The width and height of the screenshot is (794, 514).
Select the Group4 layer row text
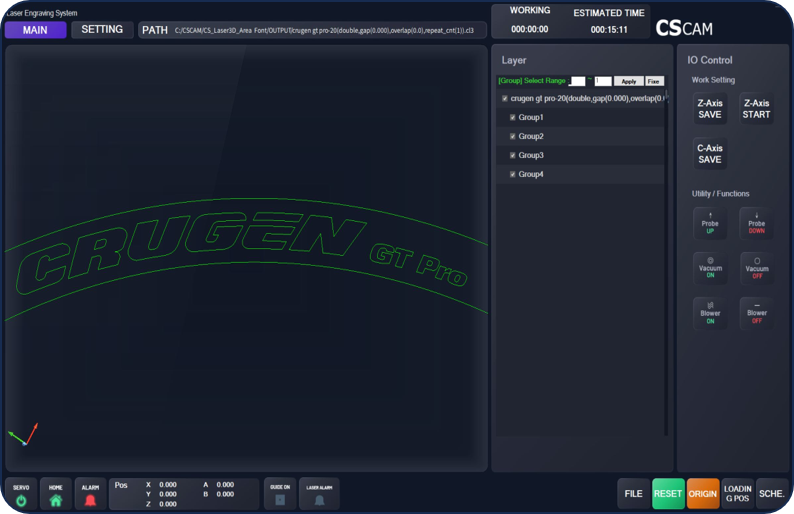531,174
